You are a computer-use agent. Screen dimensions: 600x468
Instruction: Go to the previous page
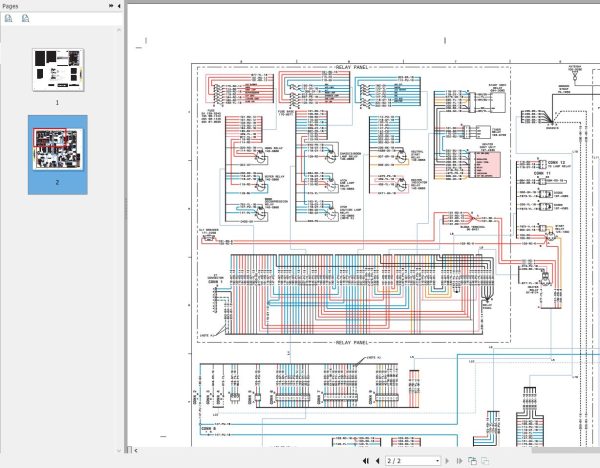tap(378, 461)
